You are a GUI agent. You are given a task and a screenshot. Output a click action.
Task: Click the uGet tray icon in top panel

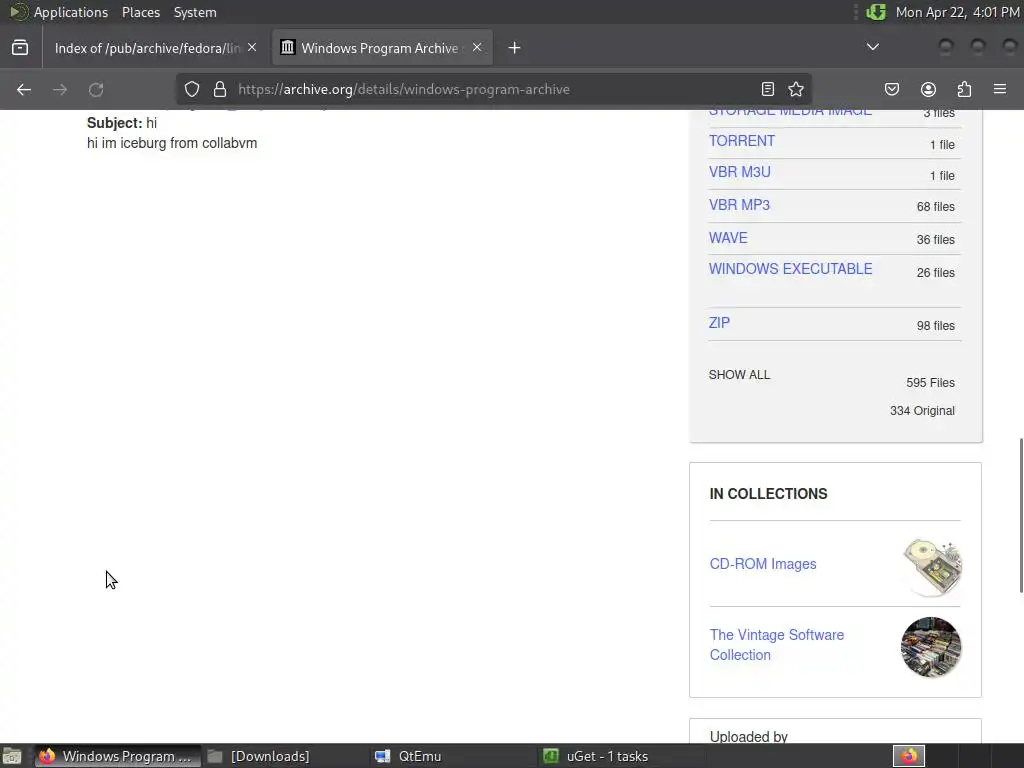876,12
